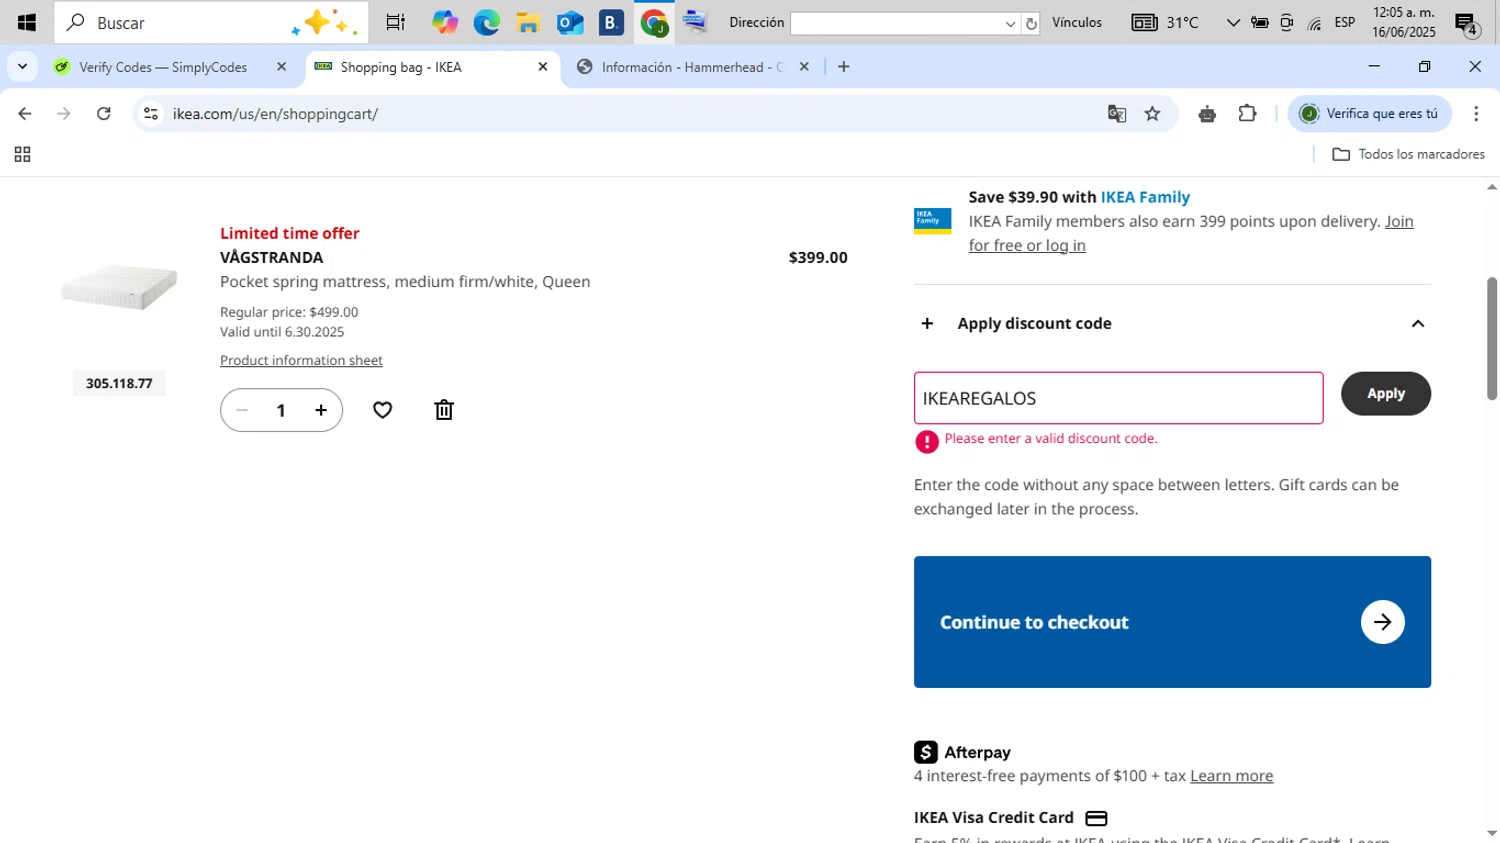Viewport: 1500px width, 843px height.
Task: Close the Shopping bag - IKEA tab
Action: click(x=543, y=67)
